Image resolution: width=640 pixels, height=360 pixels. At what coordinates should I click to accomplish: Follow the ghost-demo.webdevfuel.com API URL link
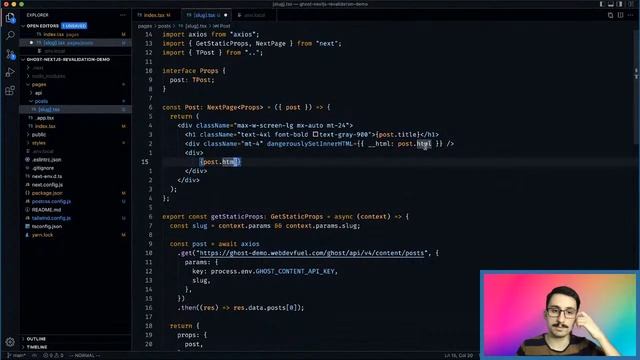coord(311,253)
